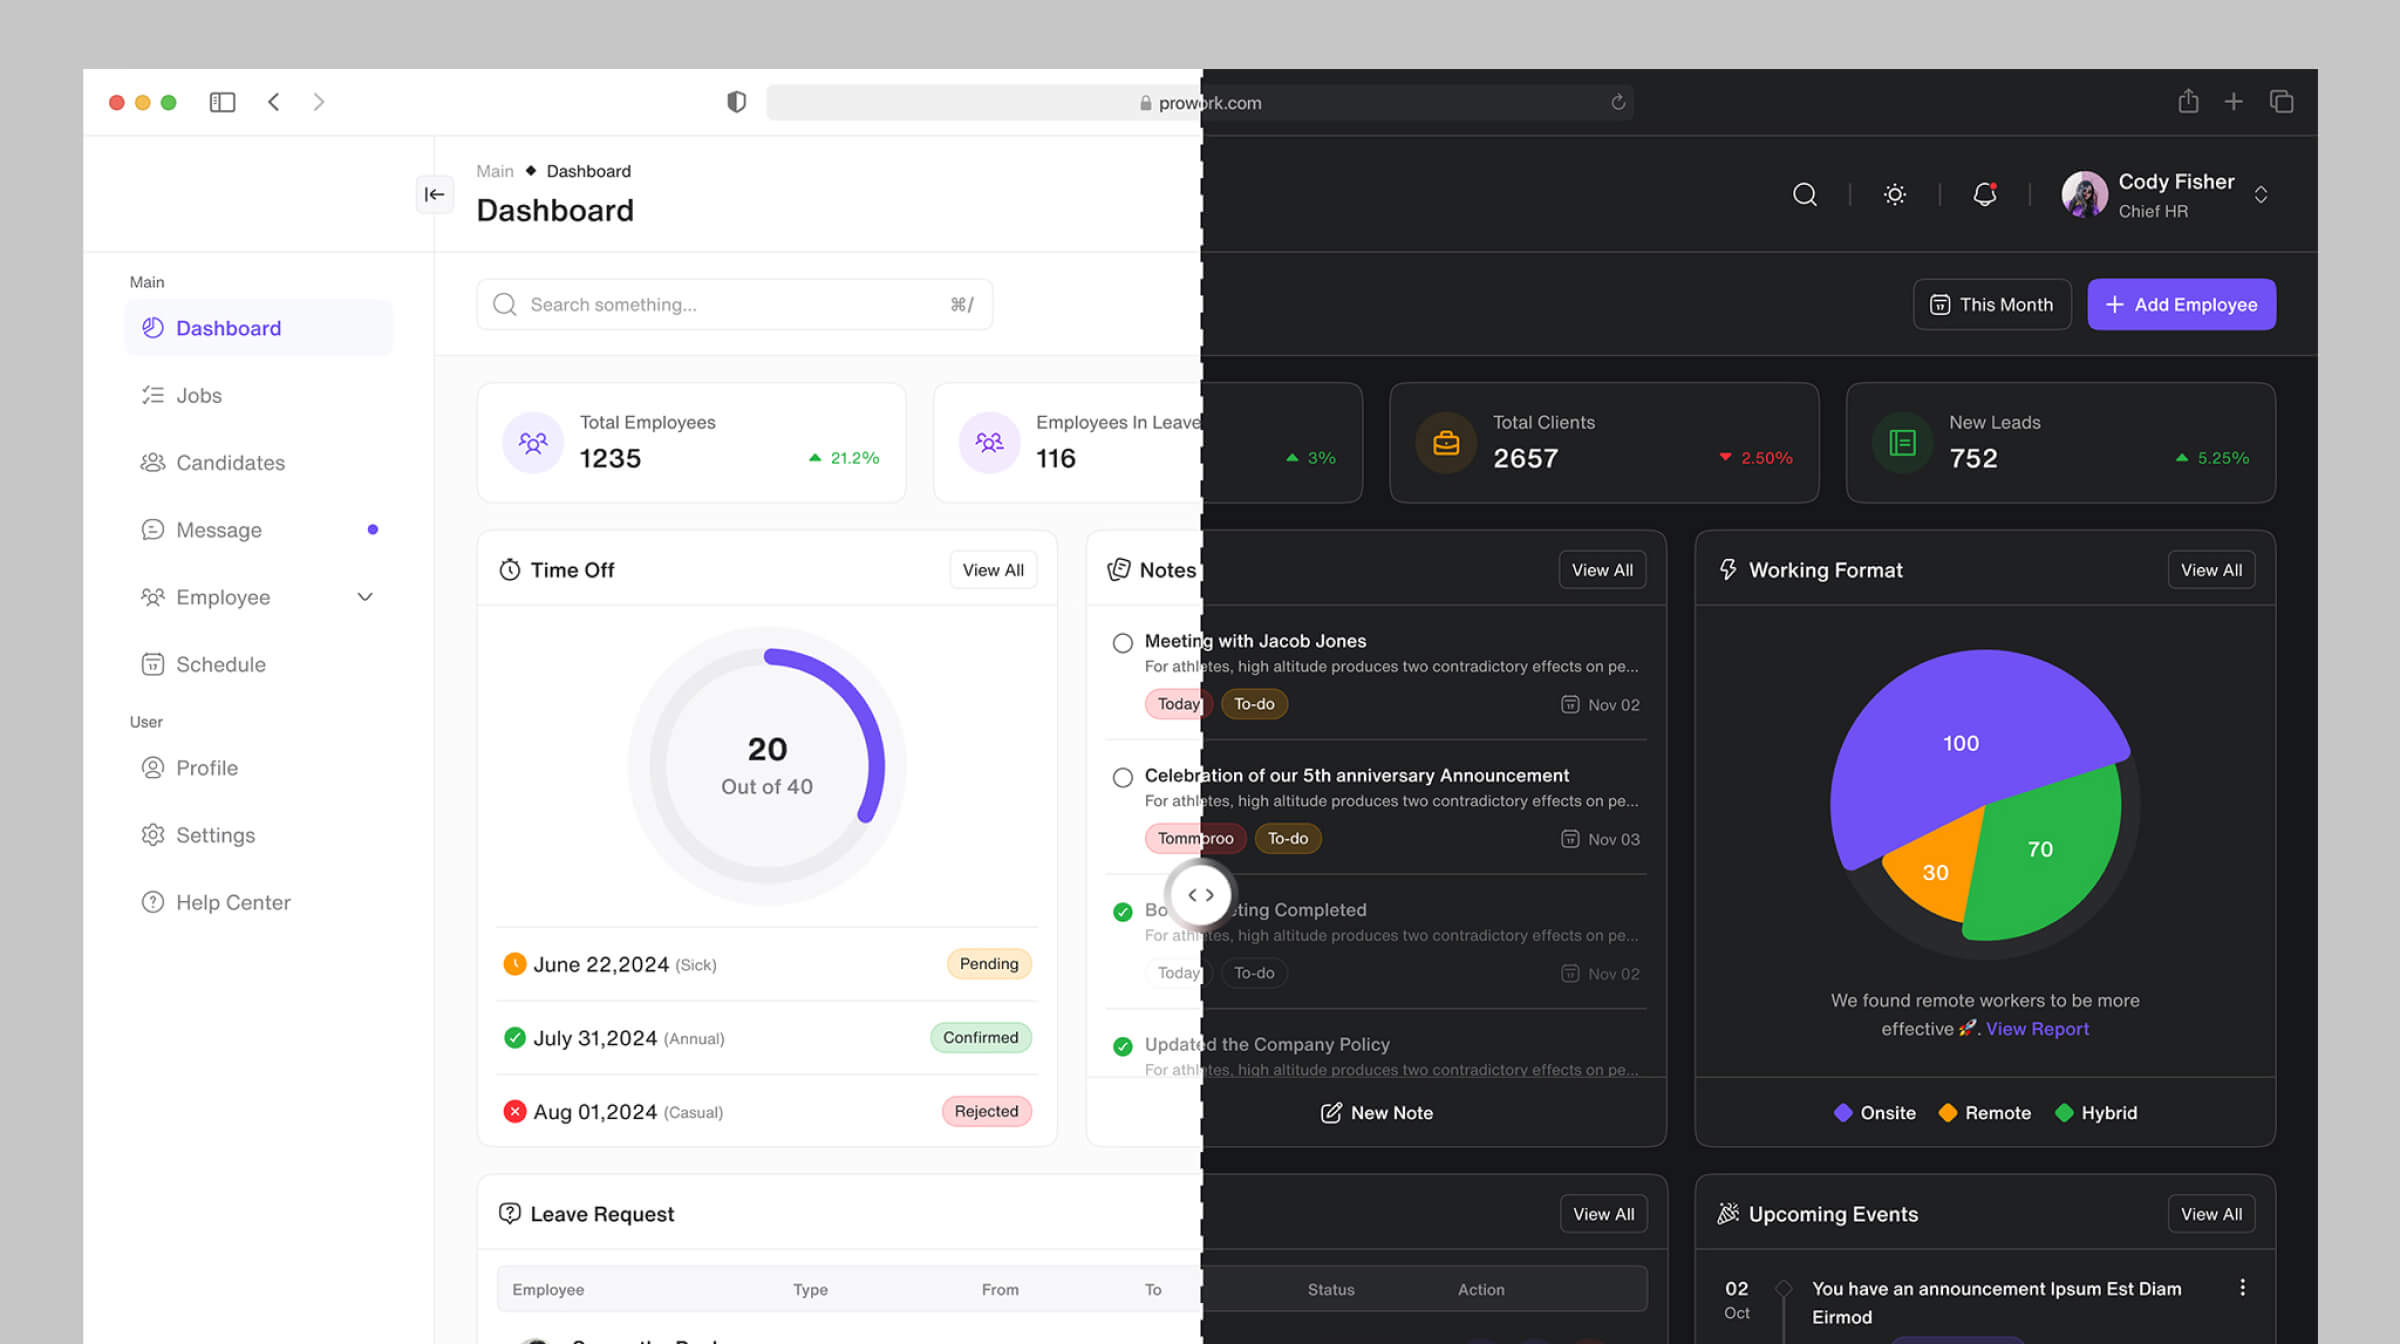Image resolution: width=2400 pixels, height=1344 pixels.
Task: Open notifications bell icon
Action: click(1985, 194)
